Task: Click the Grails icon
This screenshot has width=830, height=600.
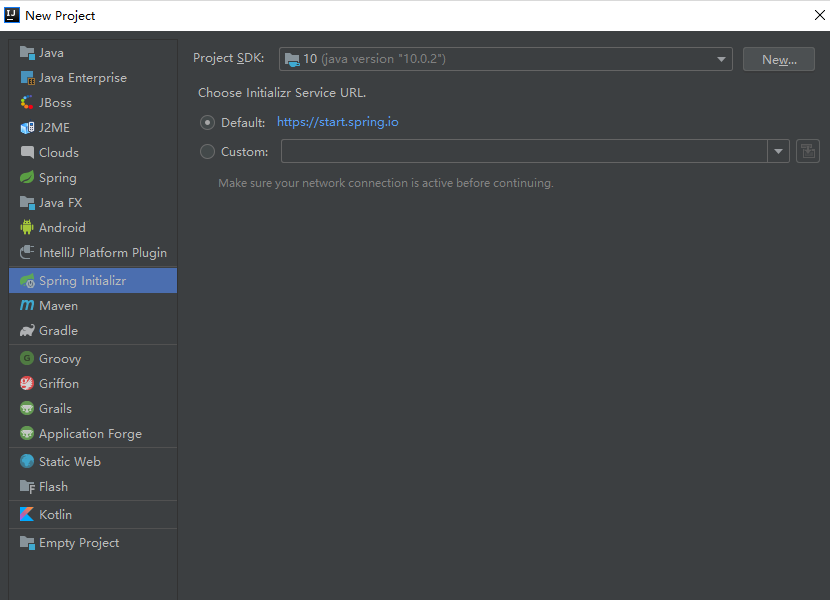Action: pyautogui.click(x=27, y=408)
